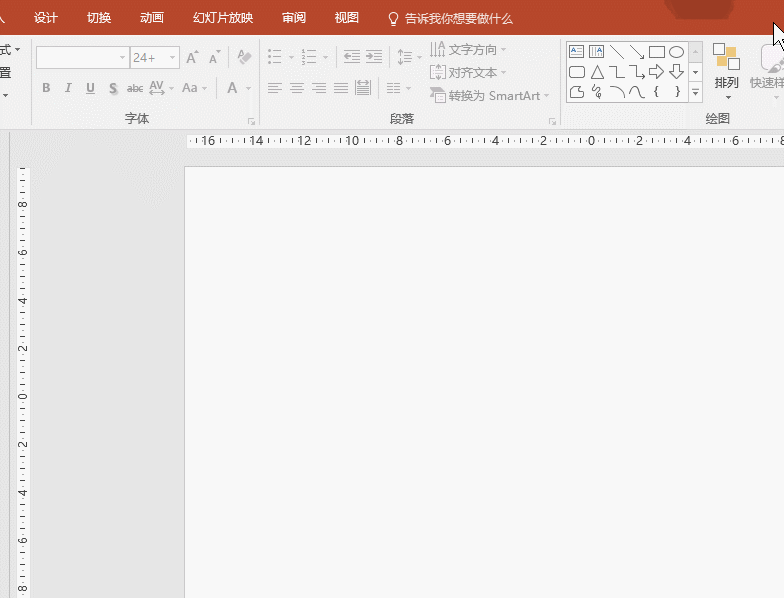
Task: Select the oval shape in gallery
Action: click(677, 52)
